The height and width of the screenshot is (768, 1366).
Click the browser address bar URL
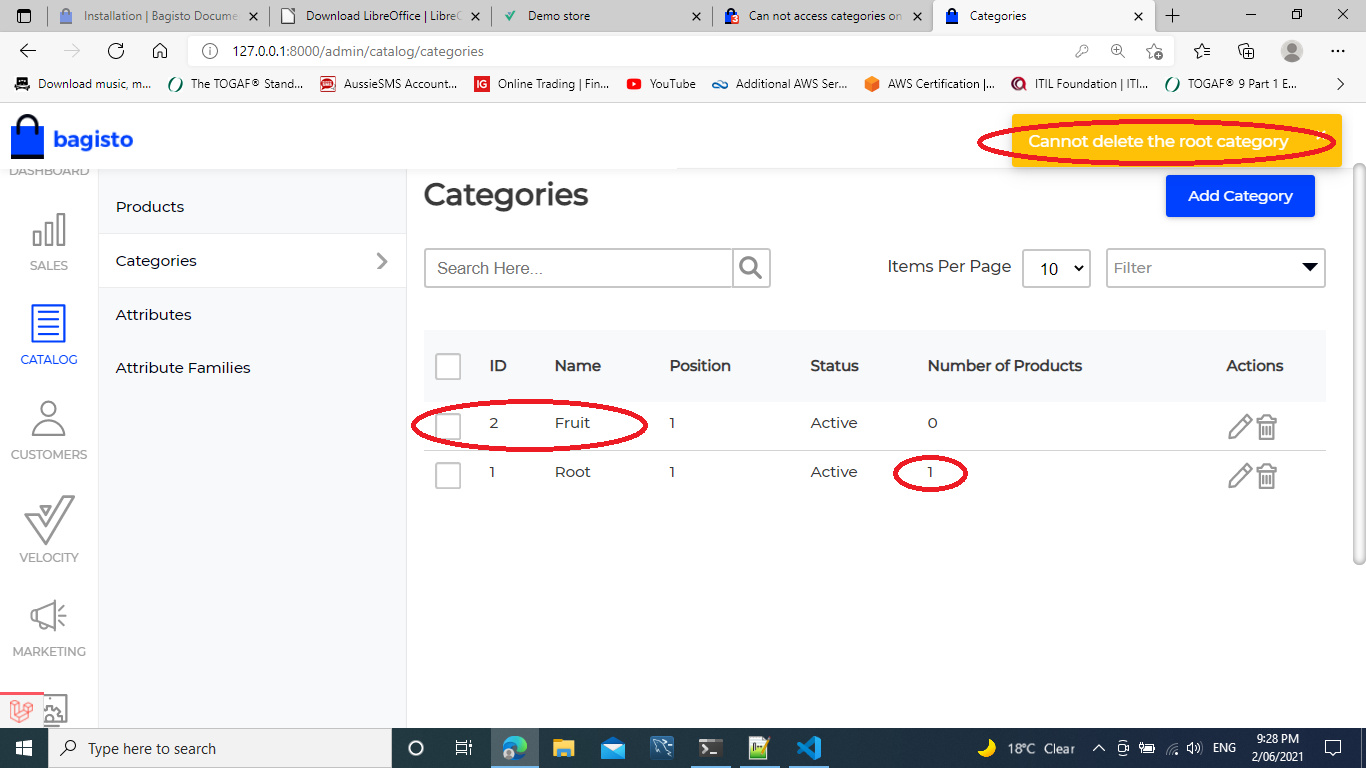tap(358, 51)
